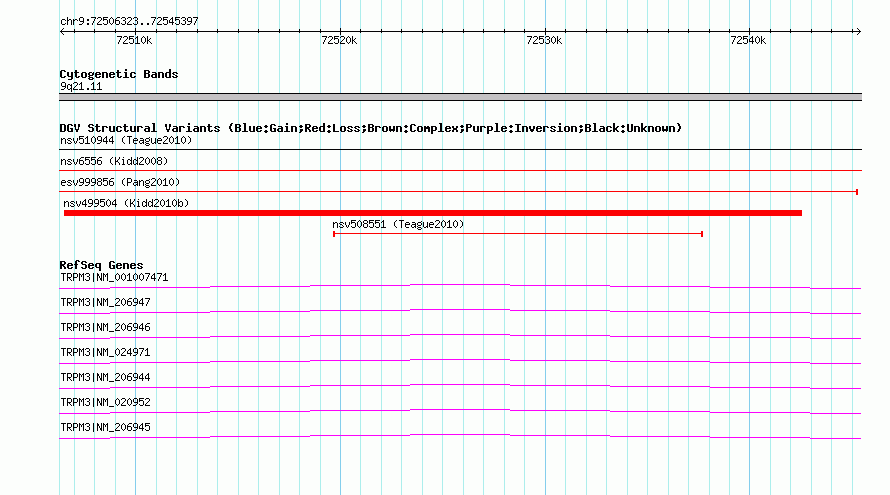Click the 72520k ruler tick label
This screenshot has height=495, width=890.
pyautogui.click(x=339, y=40)
